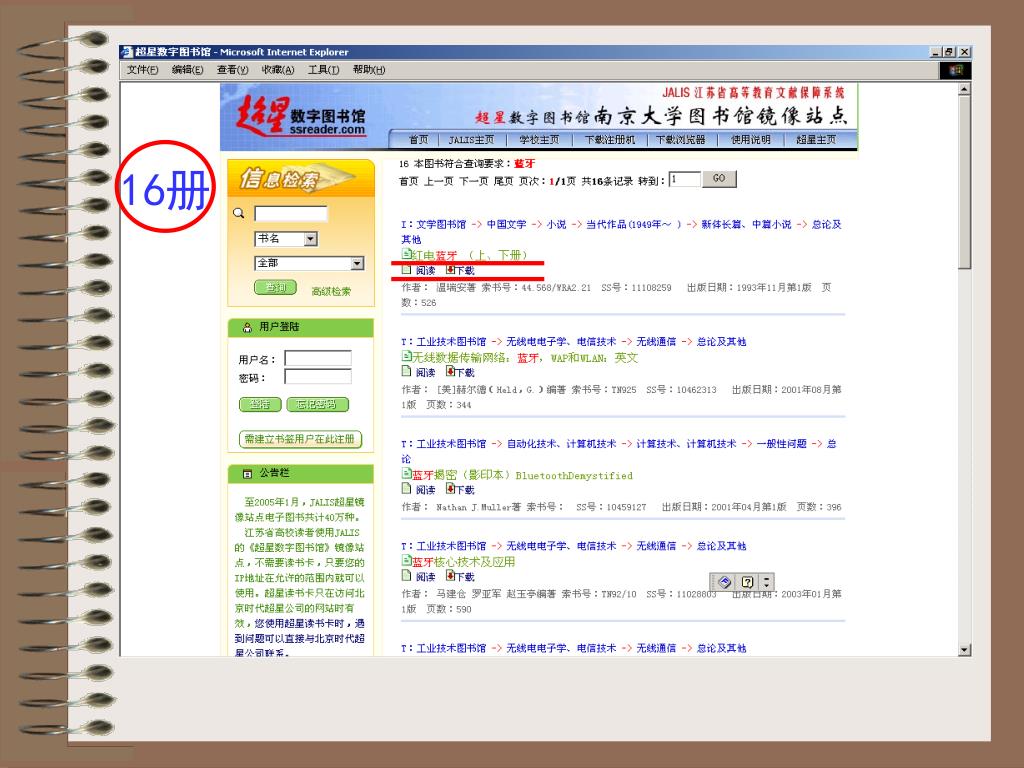Click the 下一页 pagination link

coord(473,181)
